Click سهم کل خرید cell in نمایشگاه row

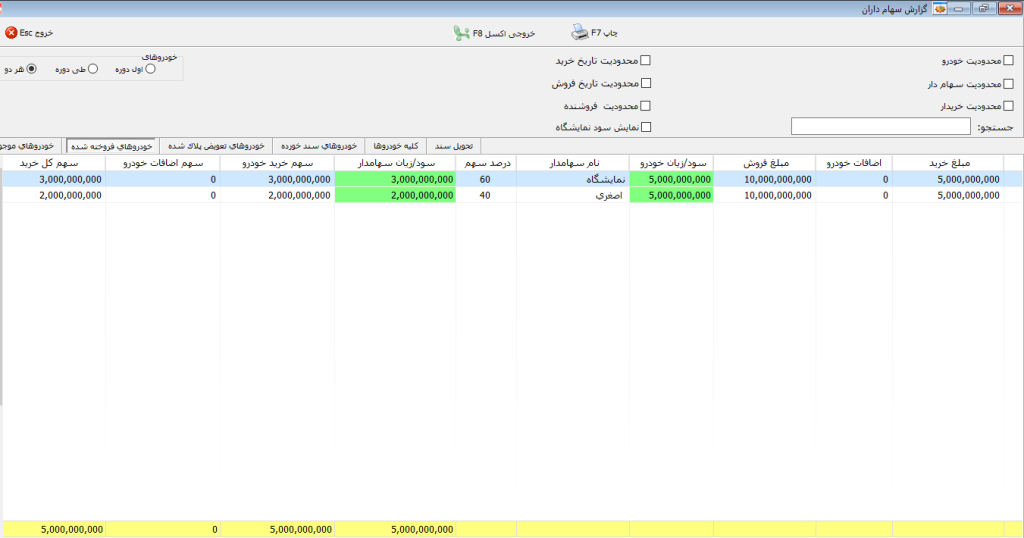coord(54,179)
